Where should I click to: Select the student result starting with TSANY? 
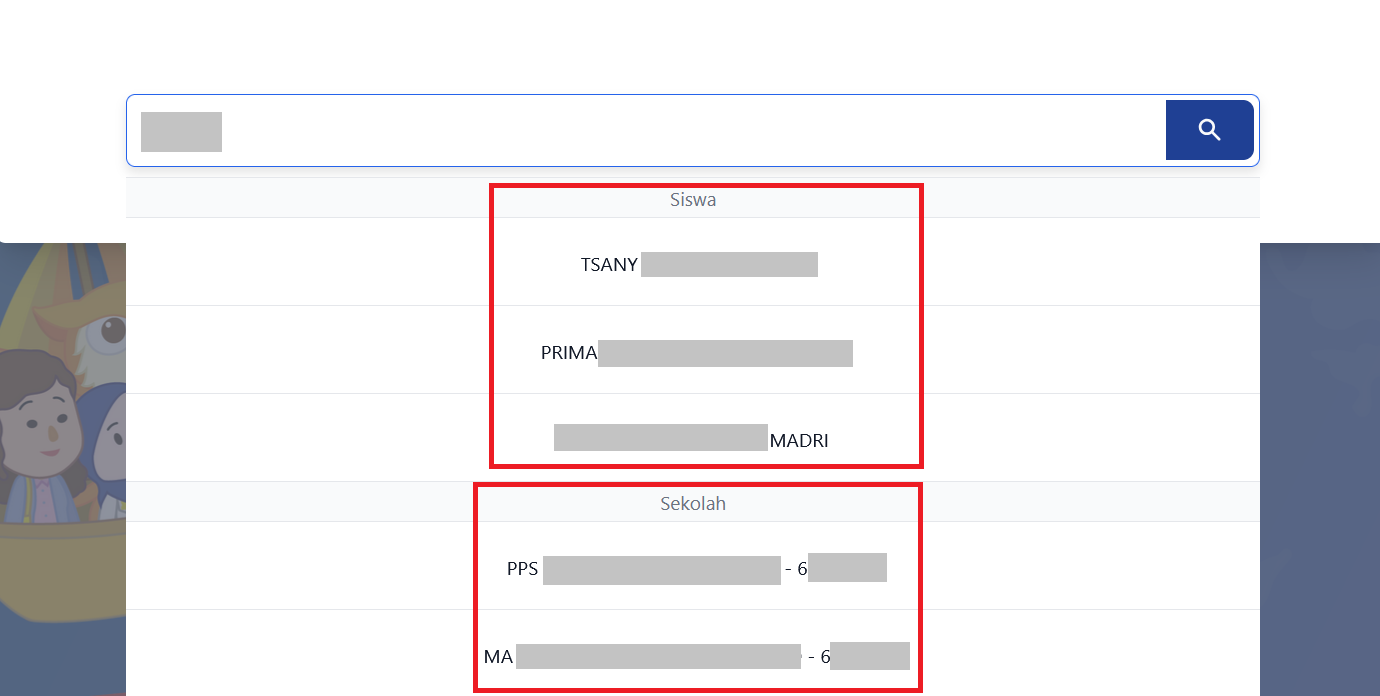coord(698,265)
